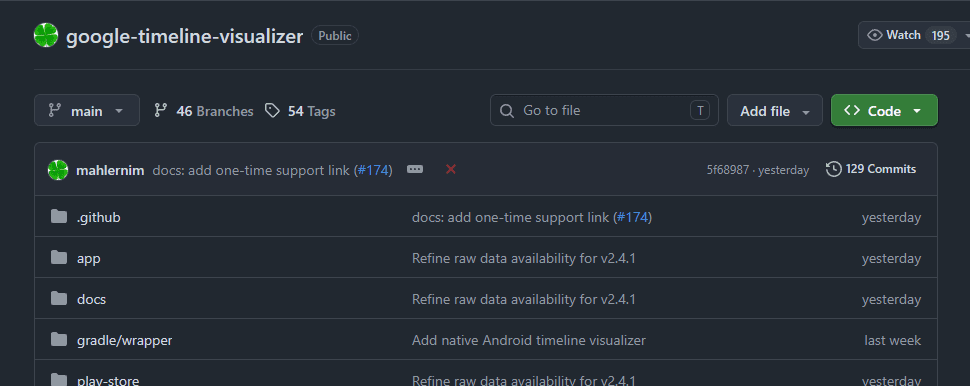Open commit Add native Android timeline visualizer
The width and height of the screenshot is (970, 386).
pyautogui.click(x=528, y=340)
